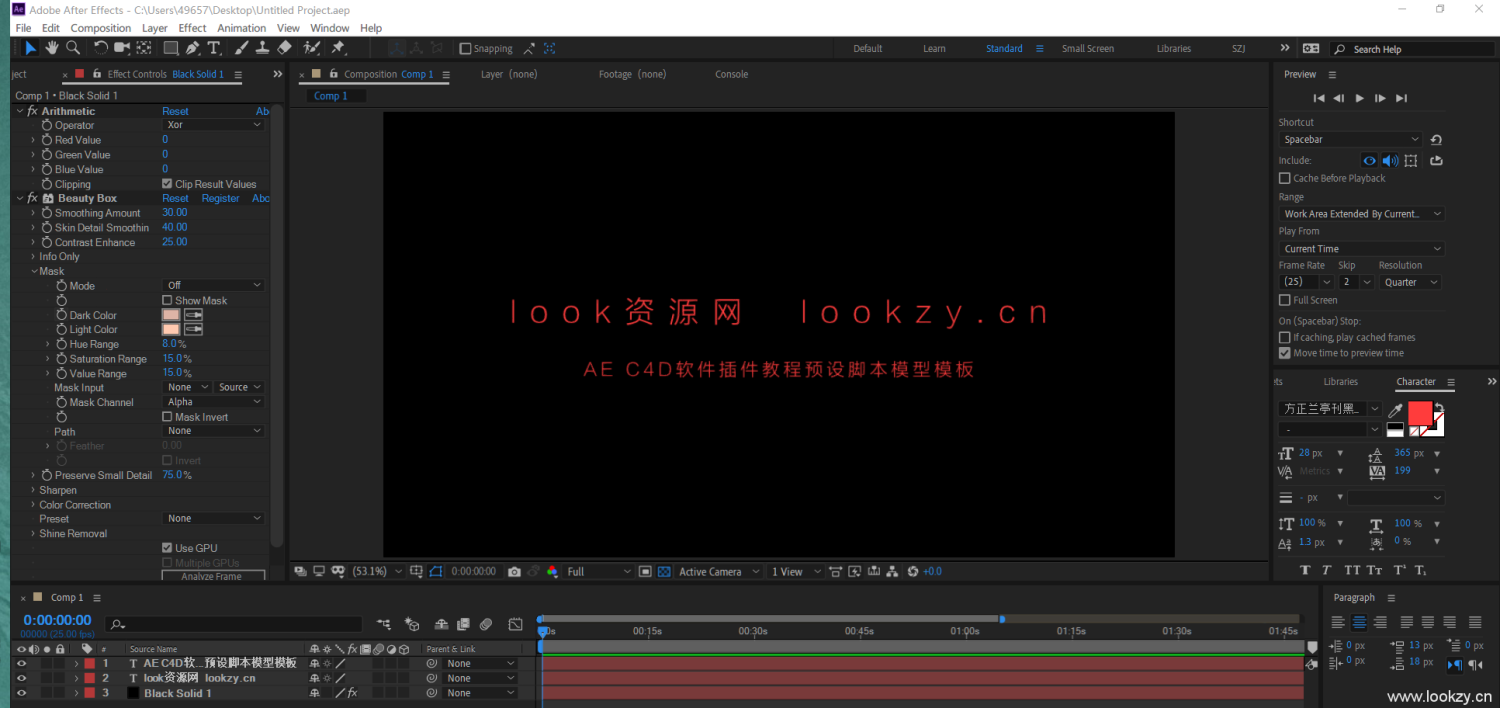
Task: Select the Horizontal Type tool
Action: 214,48
